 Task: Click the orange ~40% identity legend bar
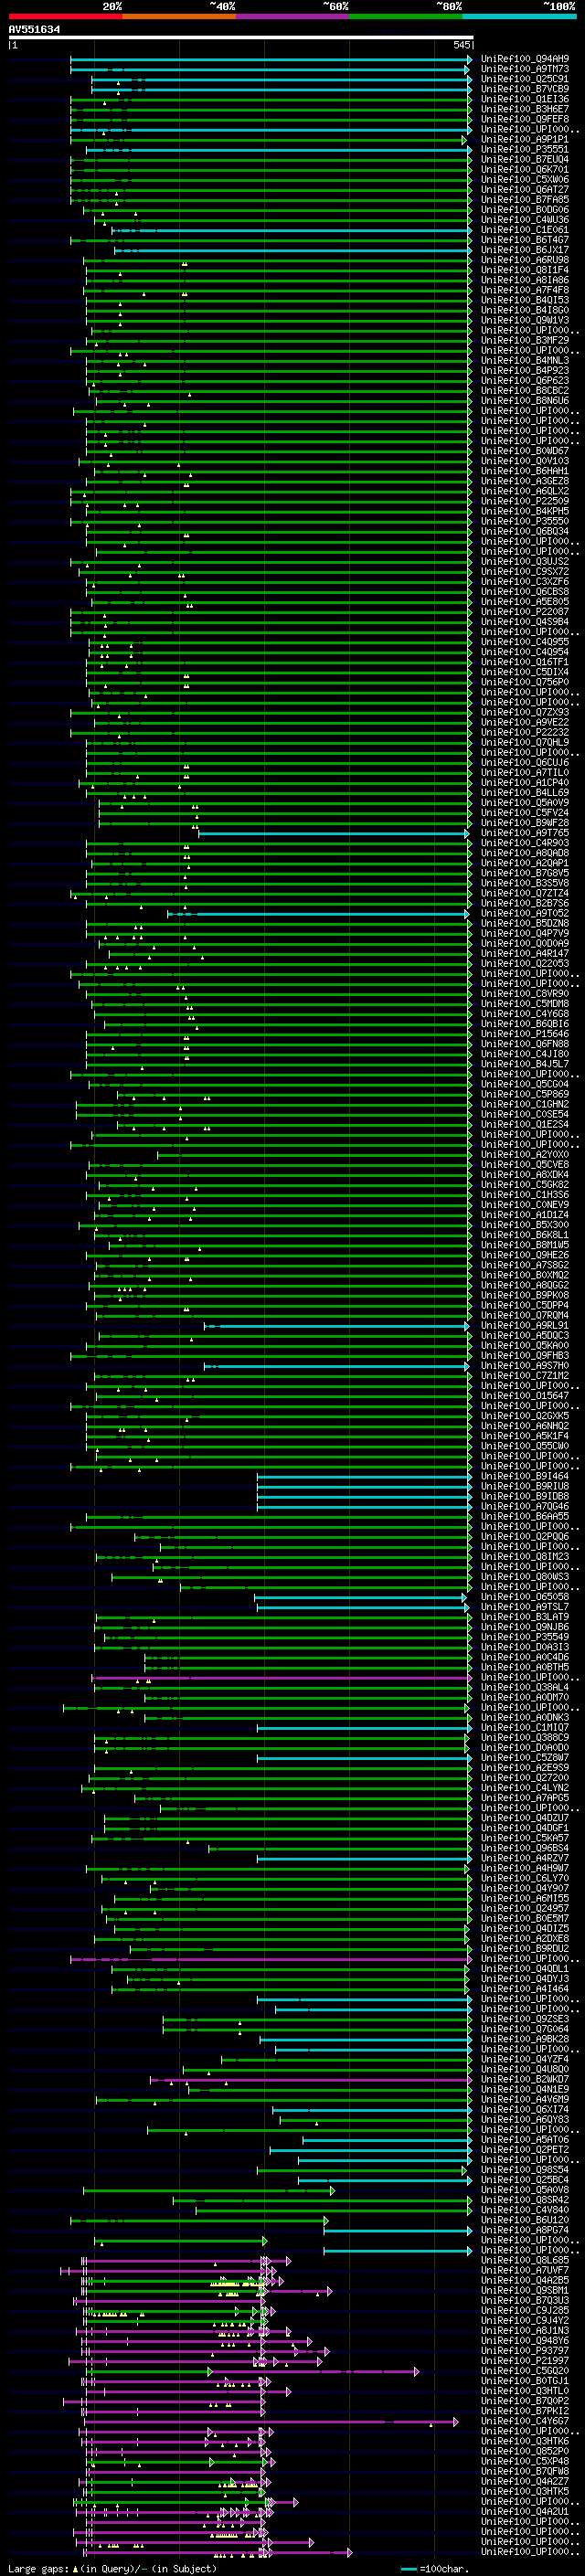click(179, 16)
